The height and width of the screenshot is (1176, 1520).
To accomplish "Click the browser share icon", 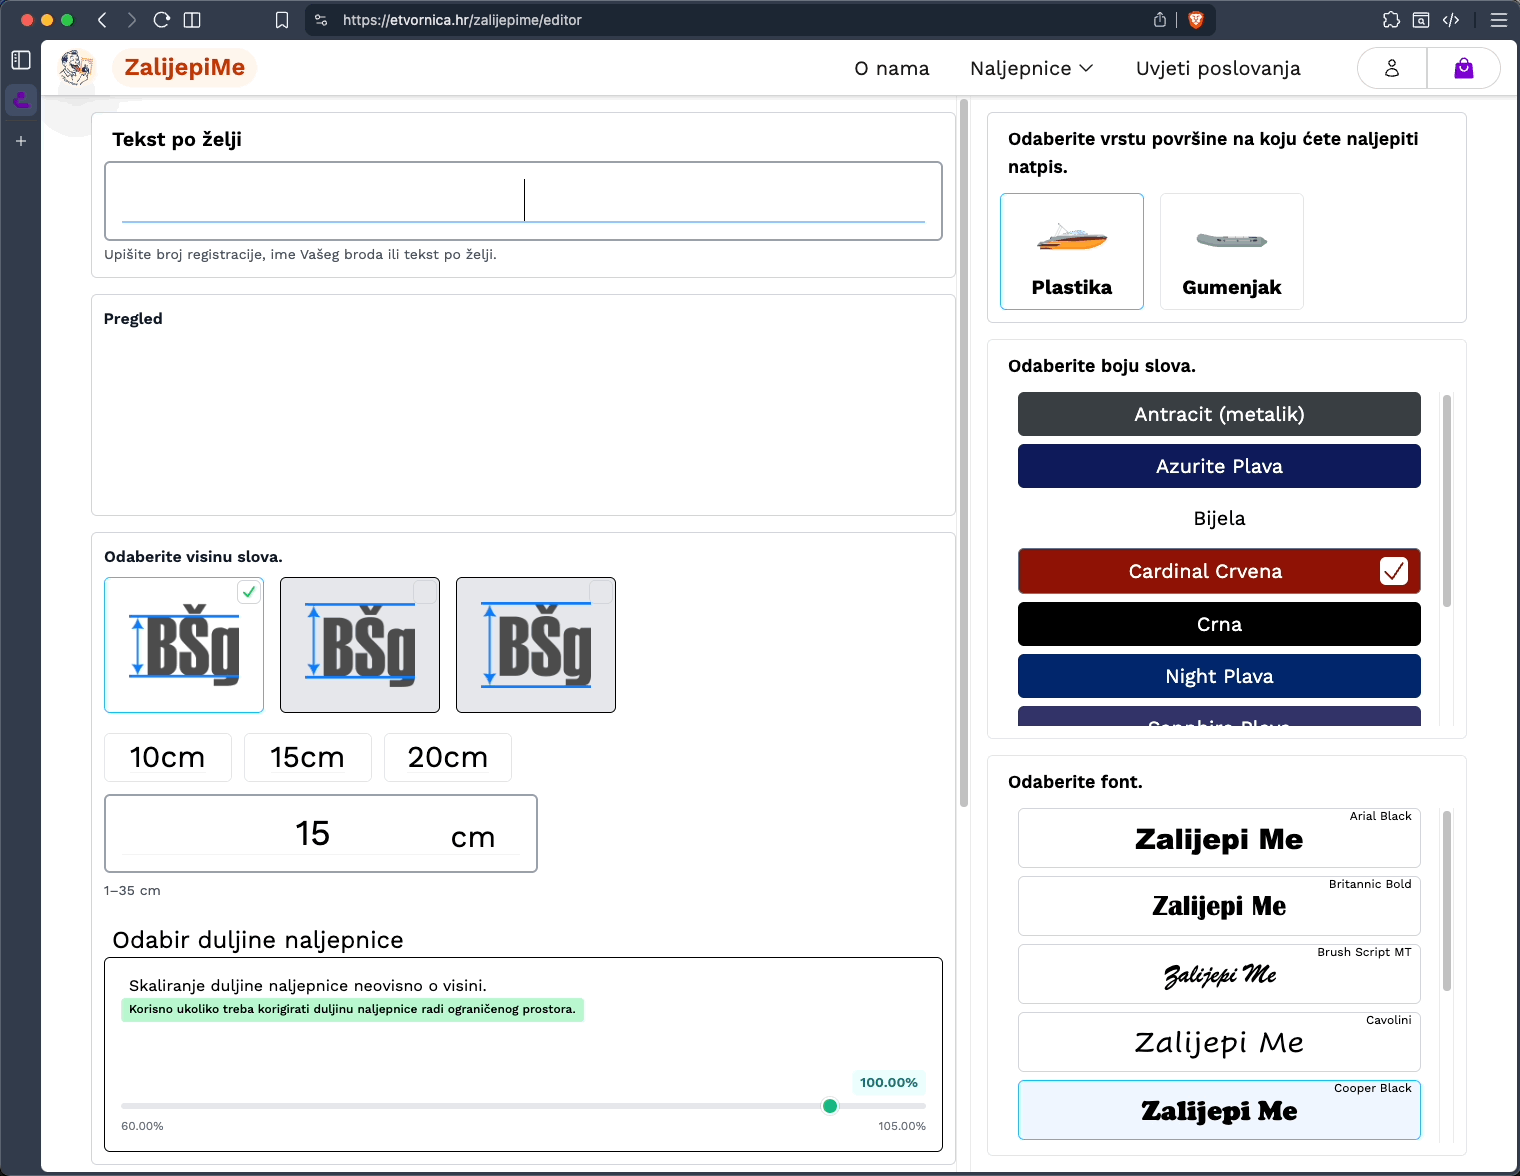I will tap(1160, 20).
